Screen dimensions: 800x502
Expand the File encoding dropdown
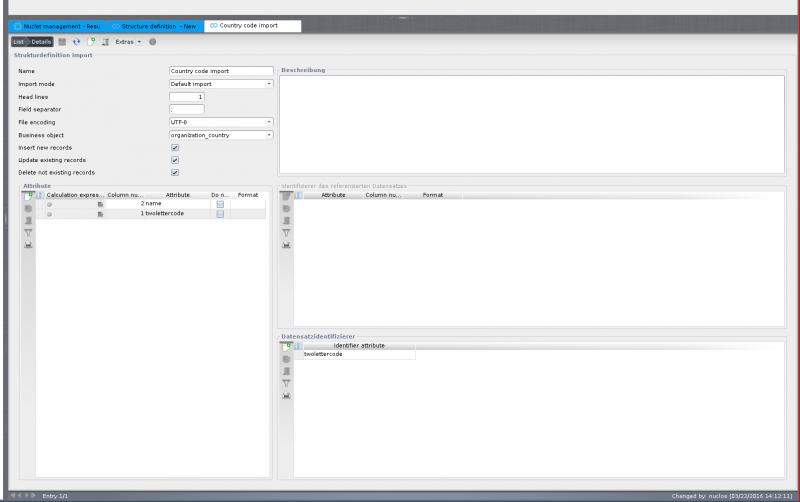pyautogui.click(x=269, y=122)
